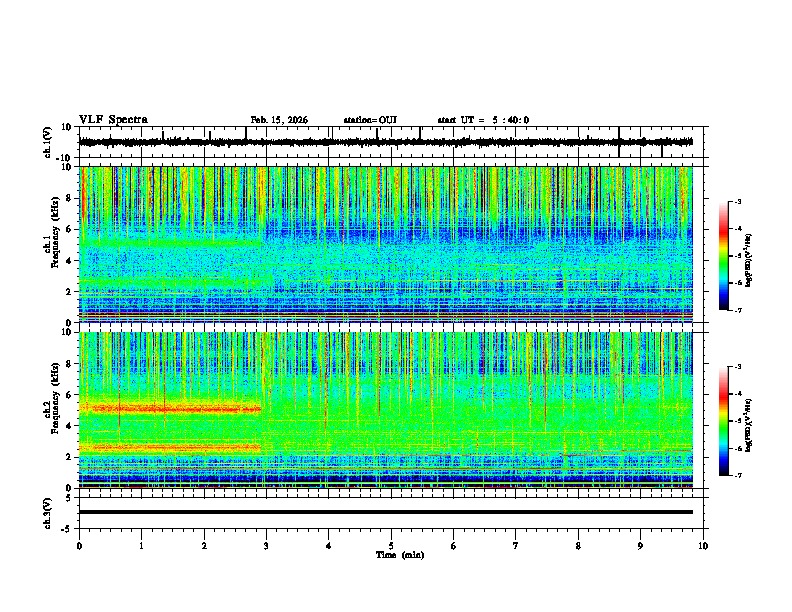
Task: Click time axis tick label "6"
Action: [x=453, y=546]
